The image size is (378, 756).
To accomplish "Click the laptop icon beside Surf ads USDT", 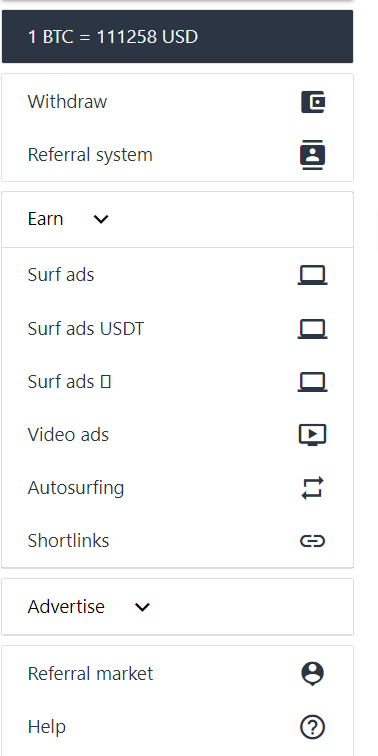I will point(312,329).
